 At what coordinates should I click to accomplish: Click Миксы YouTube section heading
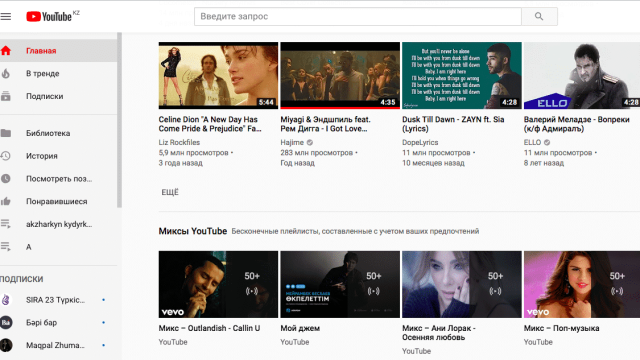[193, 231]
